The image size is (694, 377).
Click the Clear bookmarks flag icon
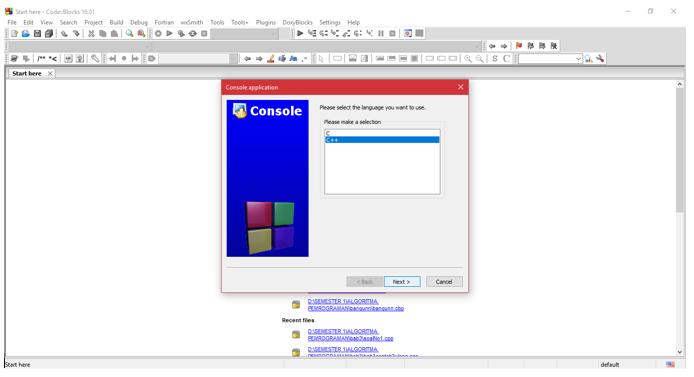coord(553,46)
